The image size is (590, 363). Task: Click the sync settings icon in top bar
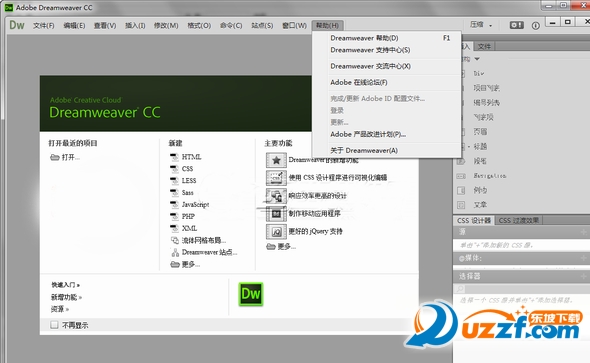(516, 25)
